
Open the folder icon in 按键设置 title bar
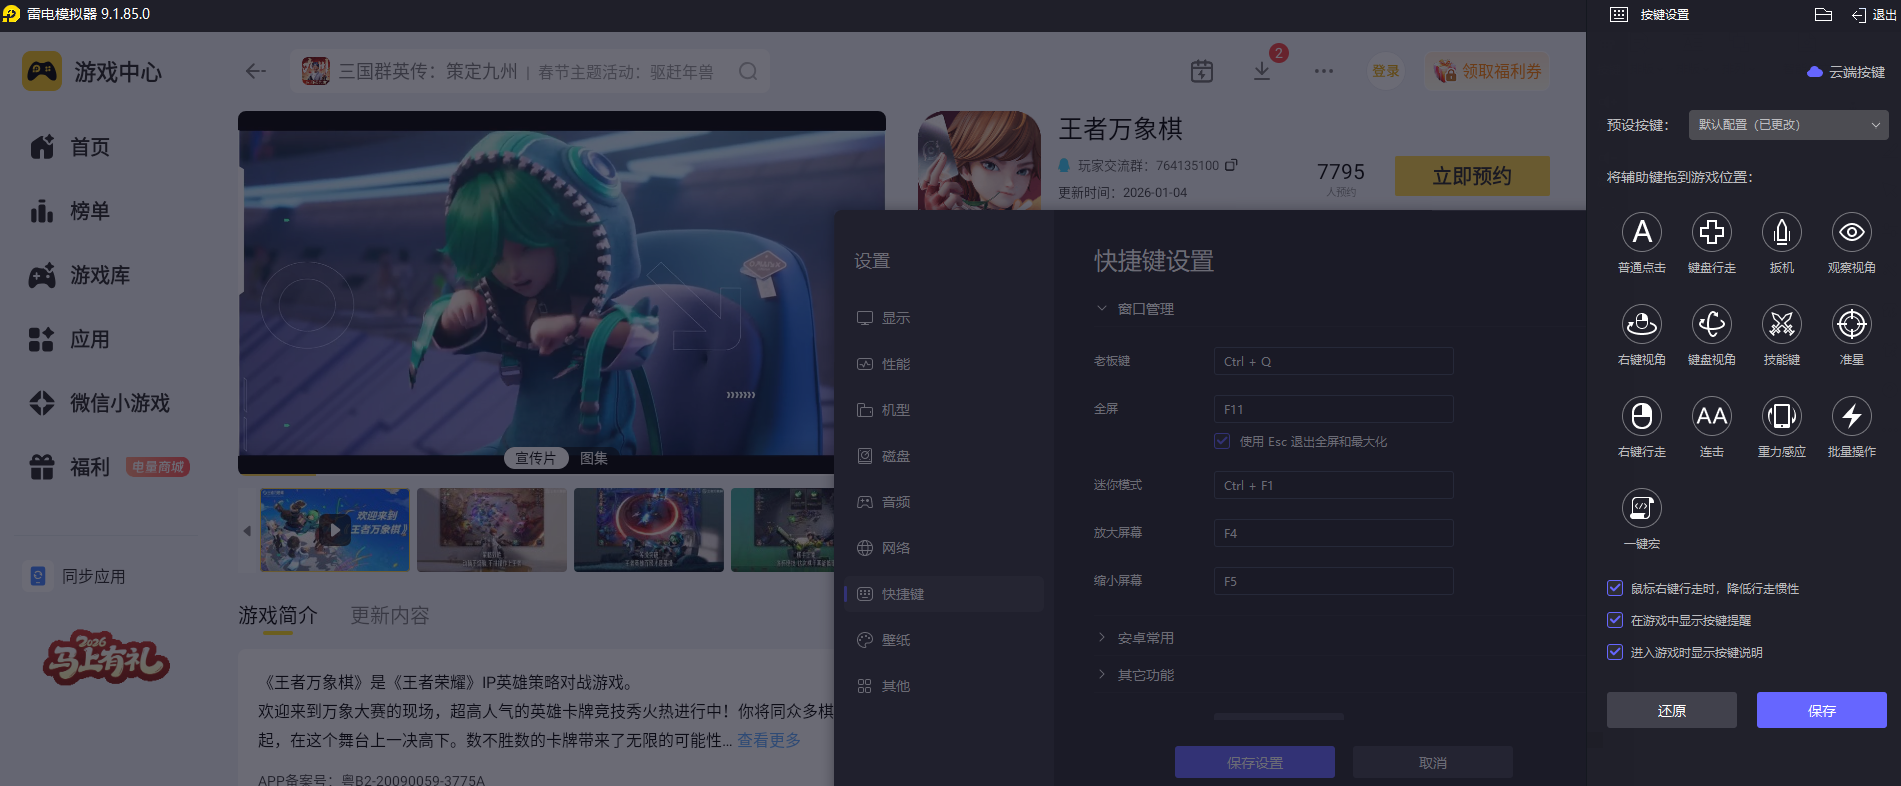[1823, 15]
